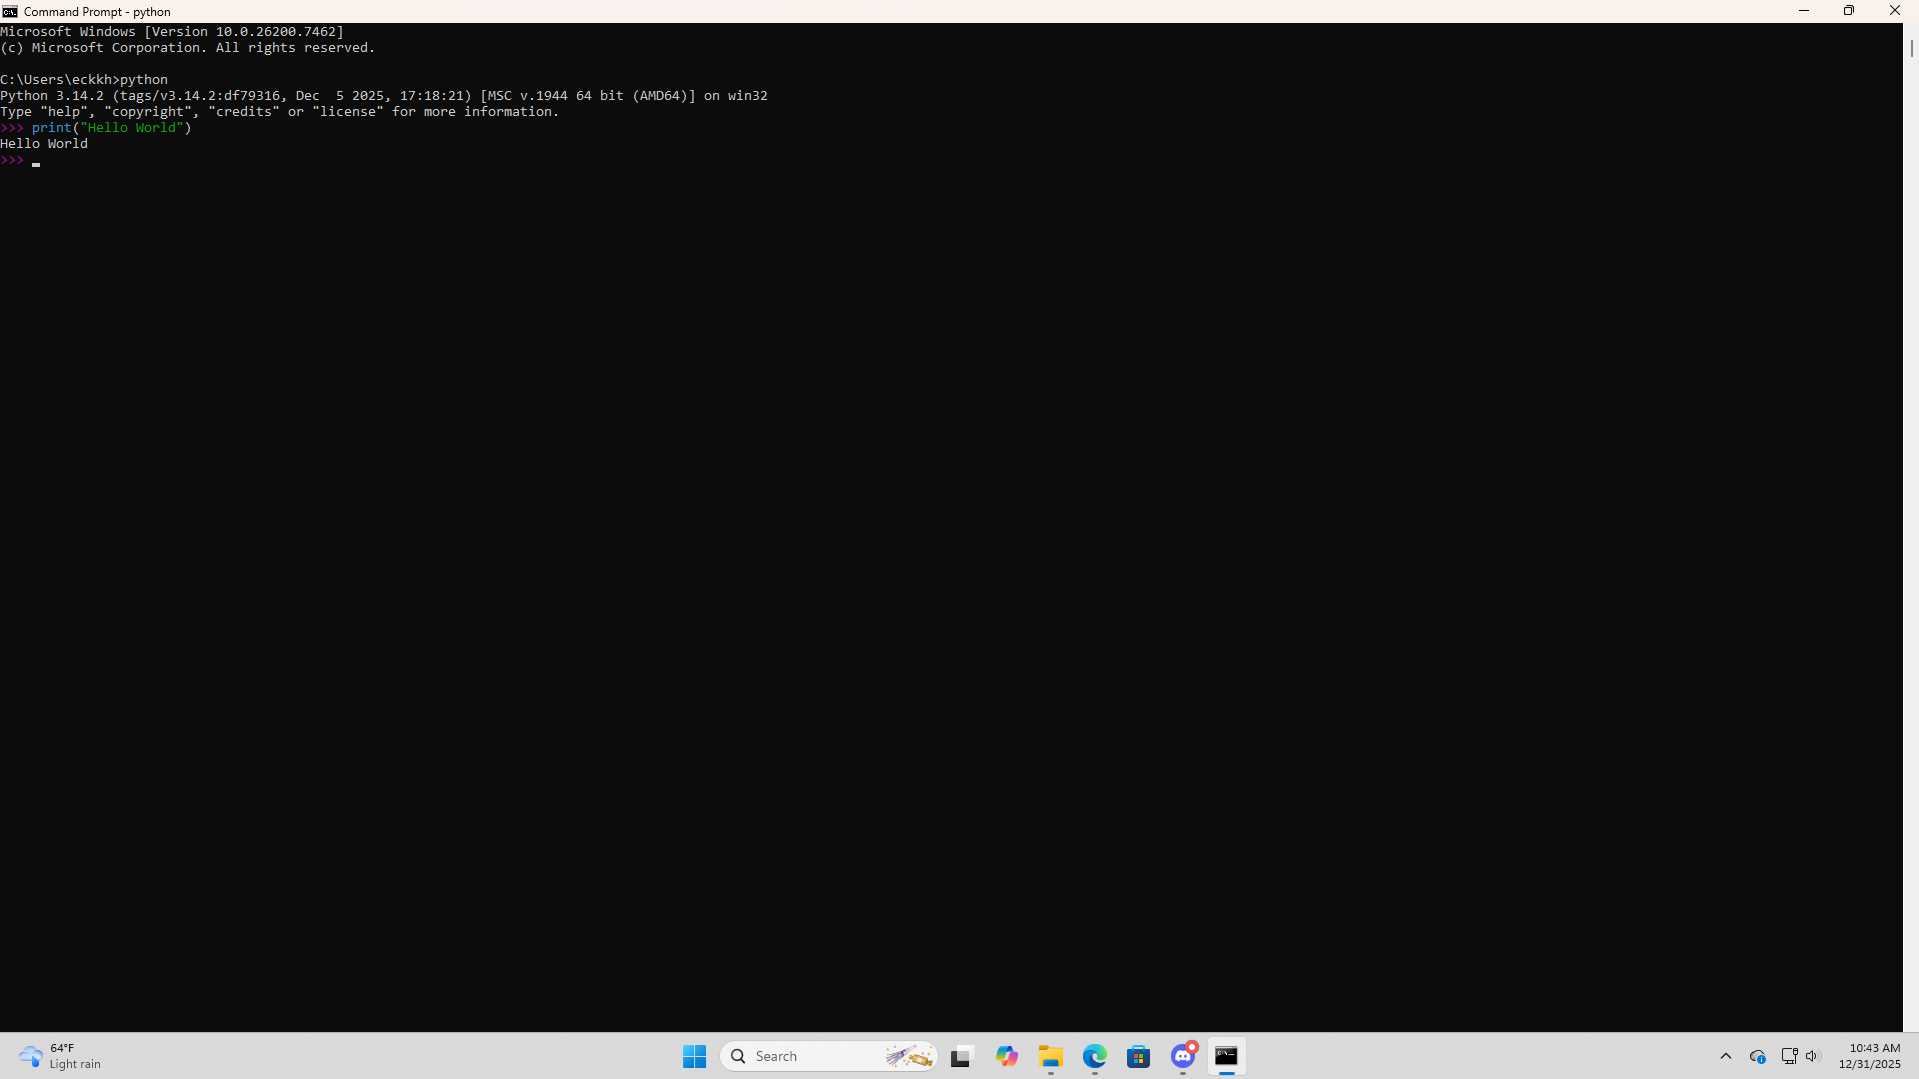Screen dimensions: 1919x1079
Task: Open Microsoft Store from the taskbar
Action: [1138, 1056]
